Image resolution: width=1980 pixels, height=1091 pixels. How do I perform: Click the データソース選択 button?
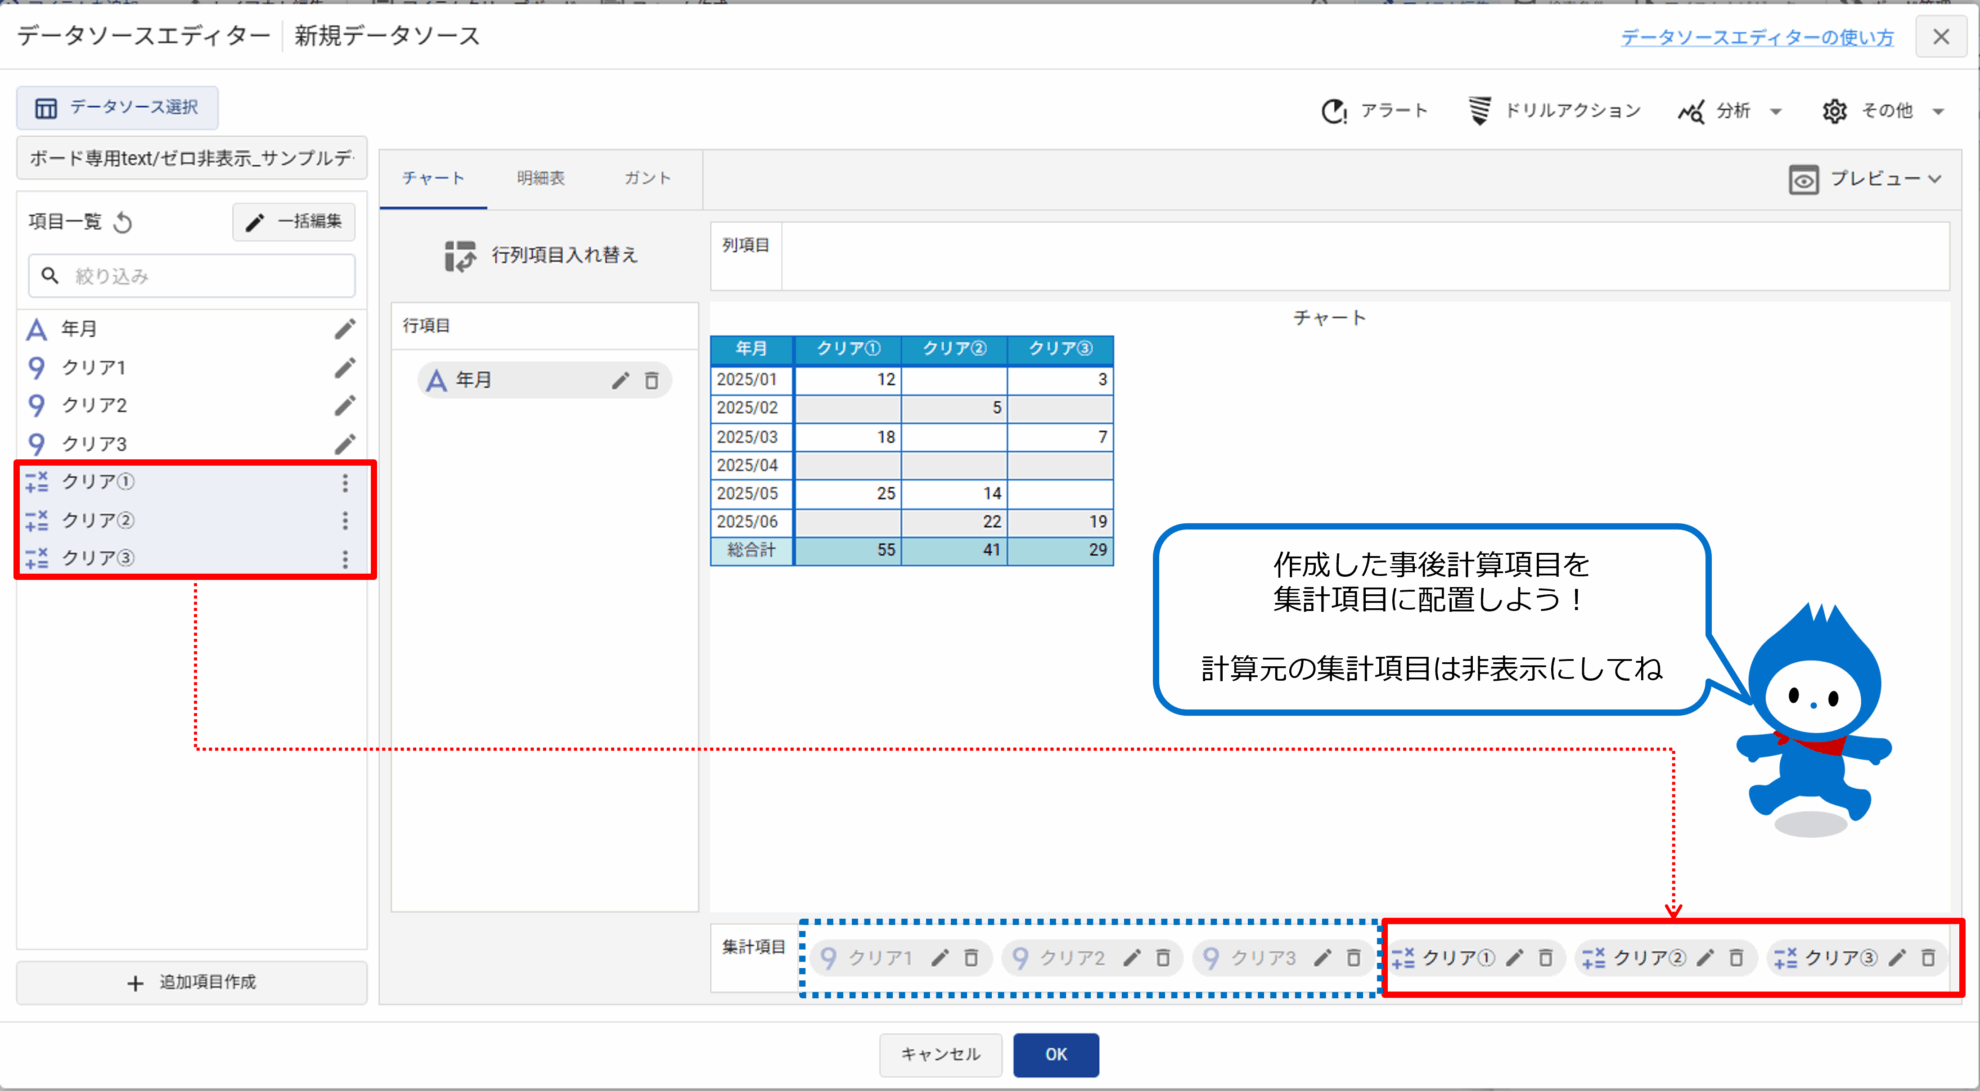[118, 107]
